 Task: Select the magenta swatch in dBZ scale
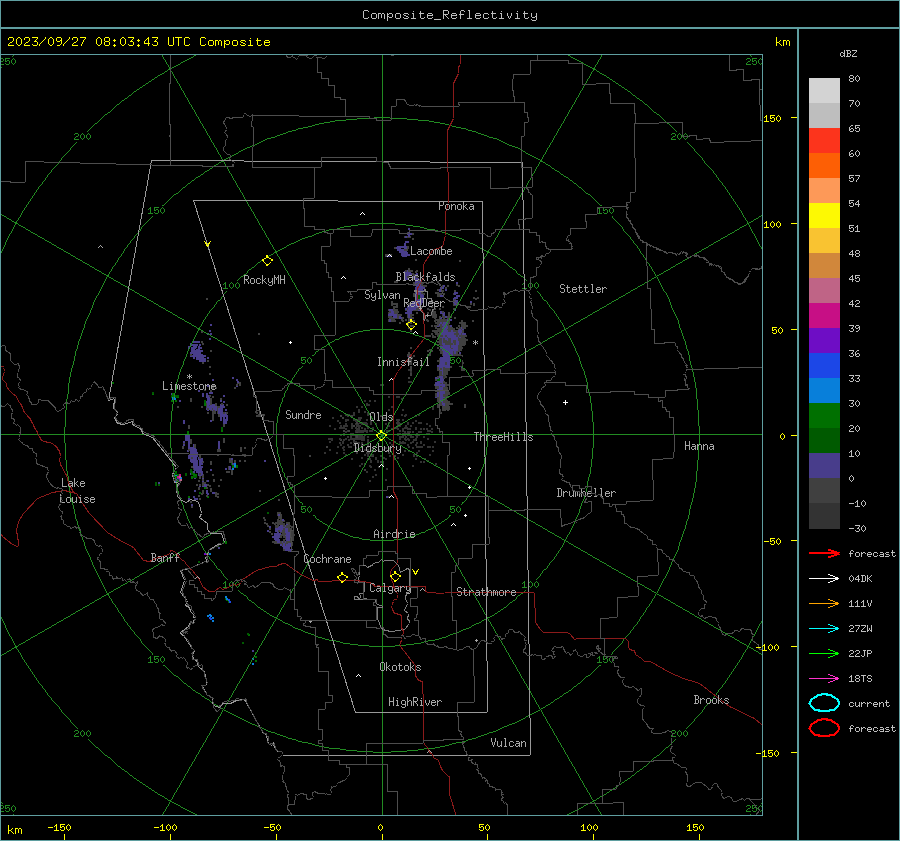824,316
